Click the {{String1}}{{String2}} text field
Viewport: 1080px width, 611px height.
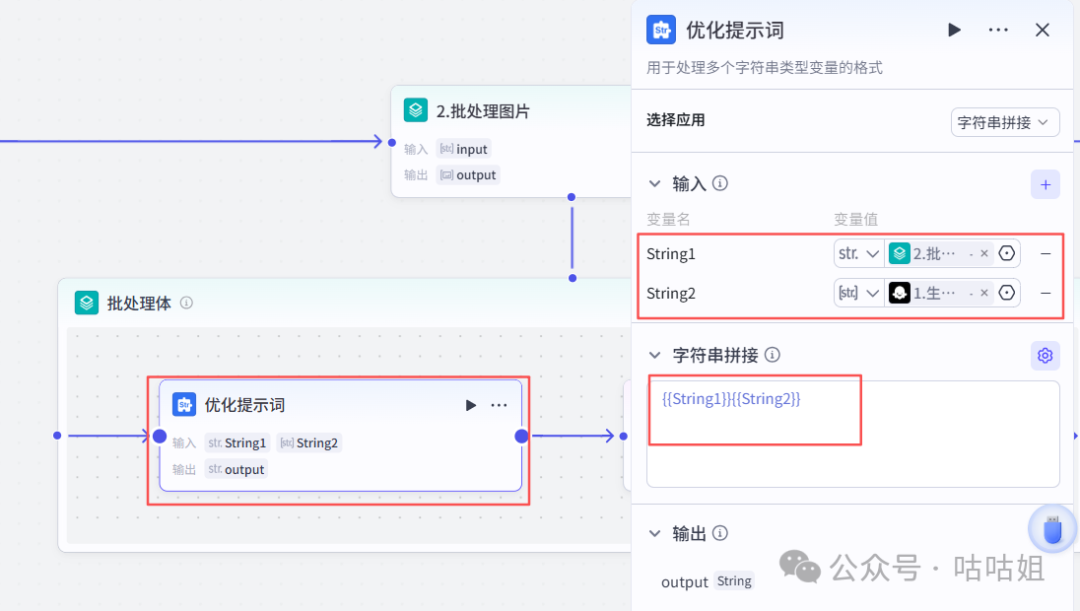755,409
